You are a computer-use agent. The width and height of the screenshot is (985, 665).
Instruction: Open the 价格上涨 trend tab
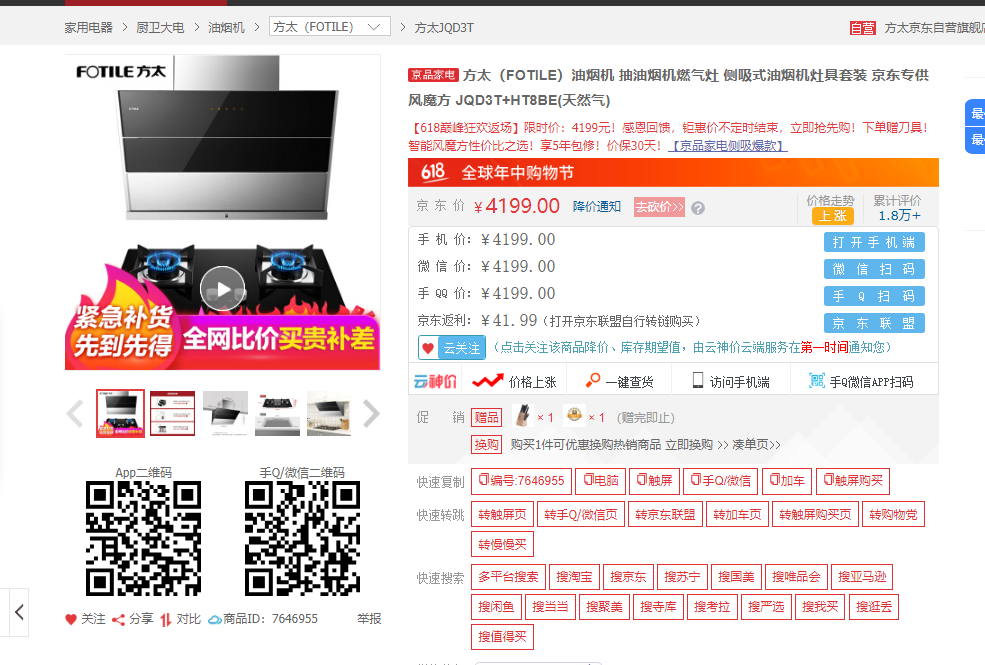pos(514,381)
